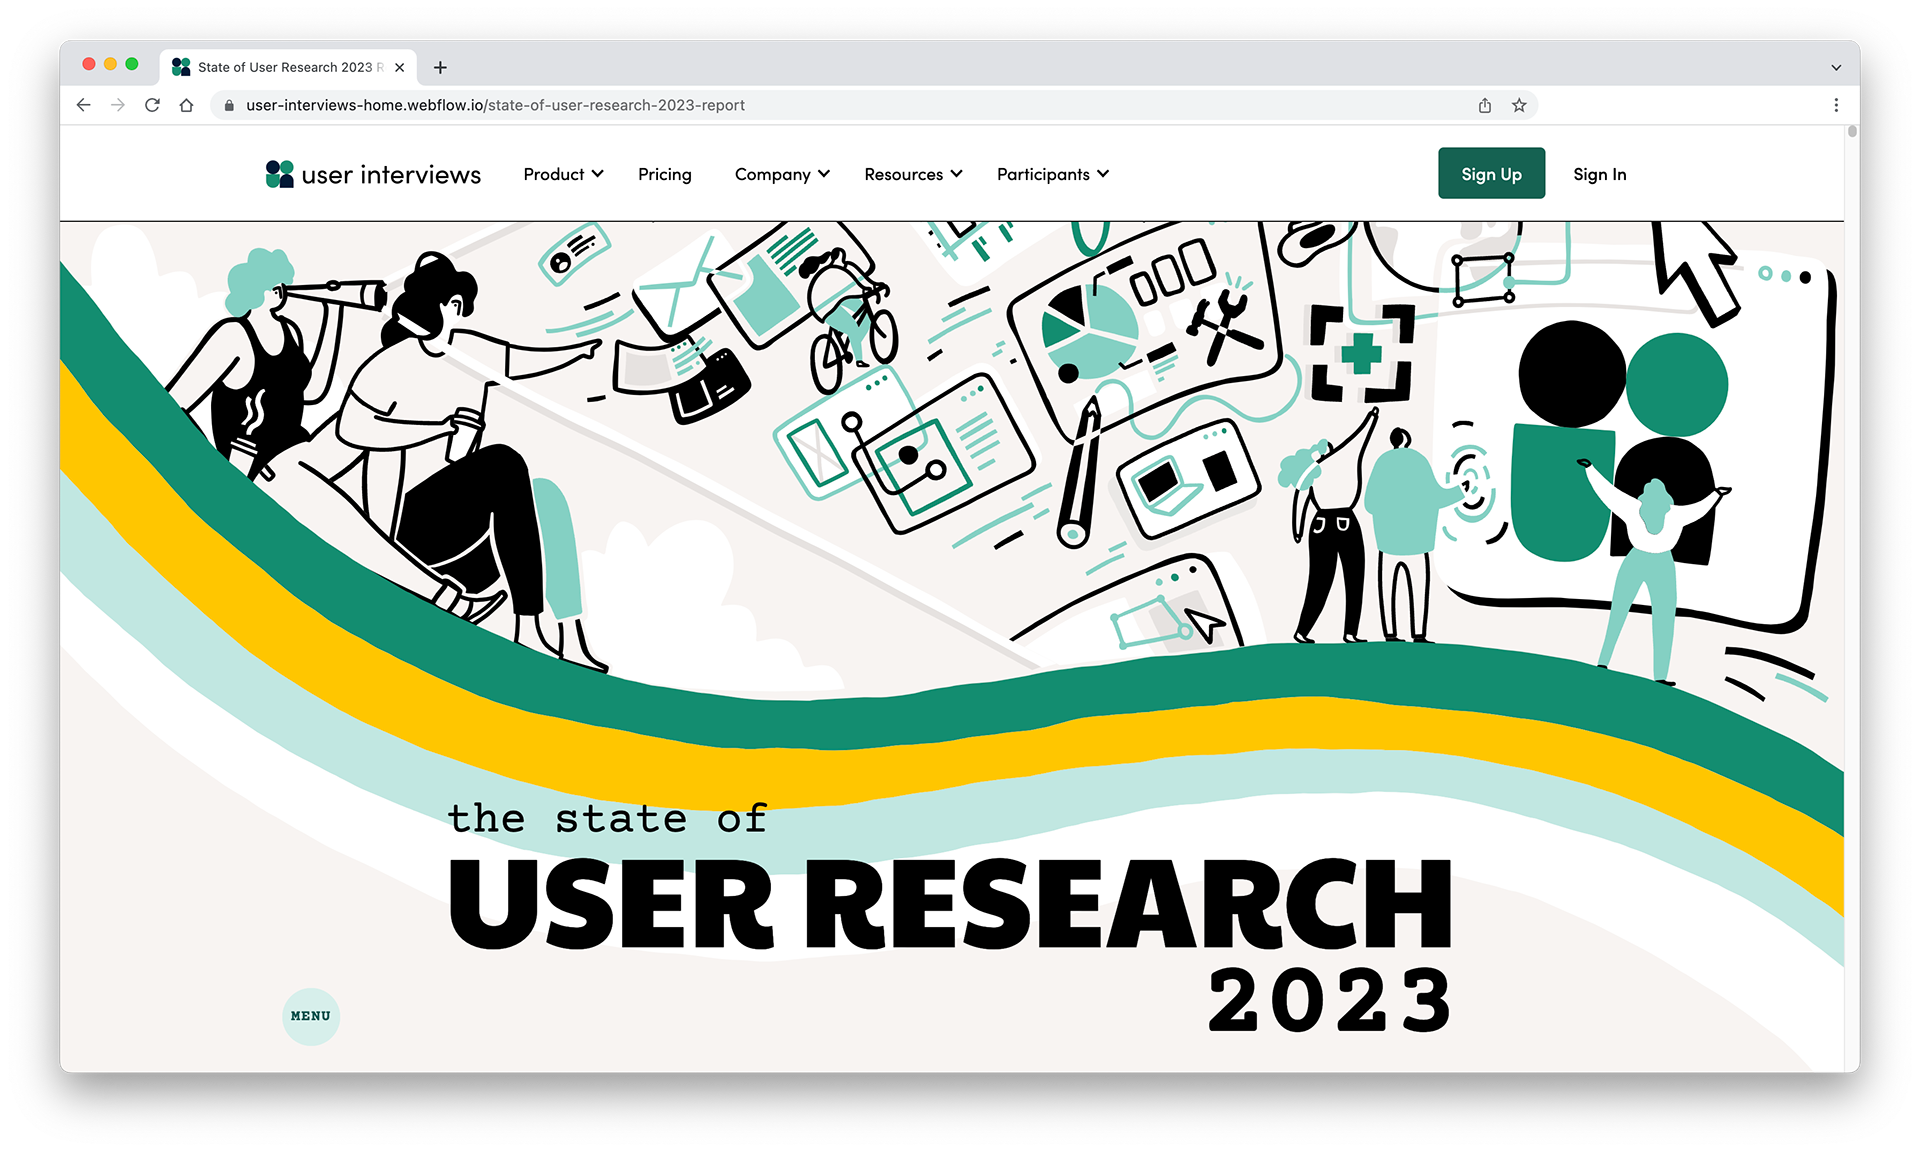Expand the Company dropdown menu

pos(782,174)
